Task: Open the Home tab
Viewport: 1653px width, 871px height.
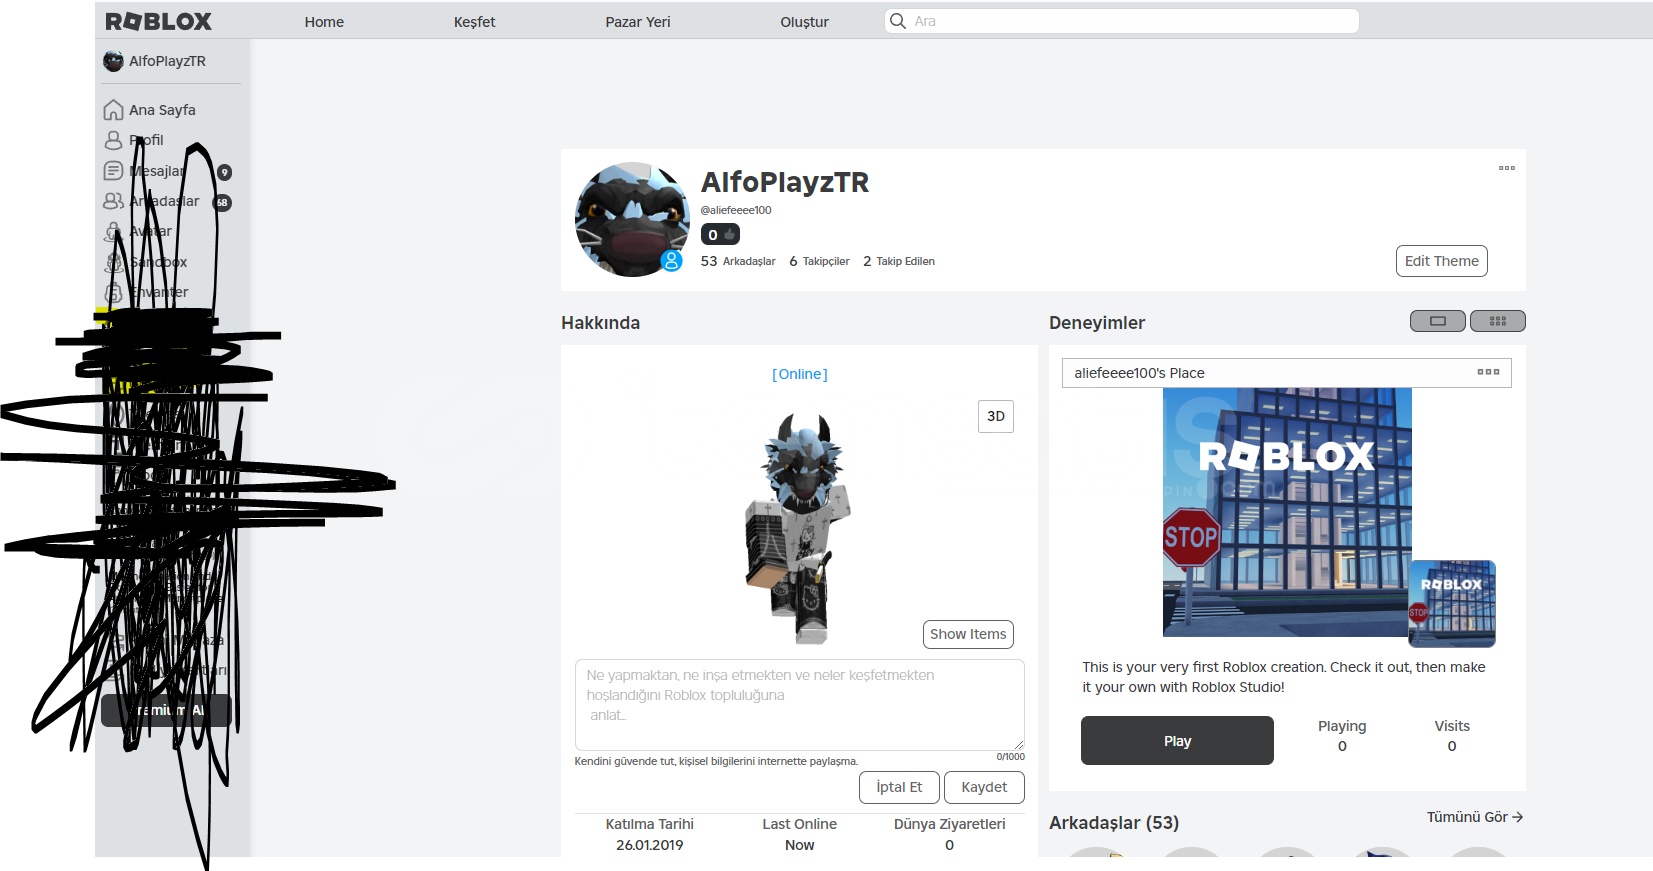Action: [x=324, y=22]
